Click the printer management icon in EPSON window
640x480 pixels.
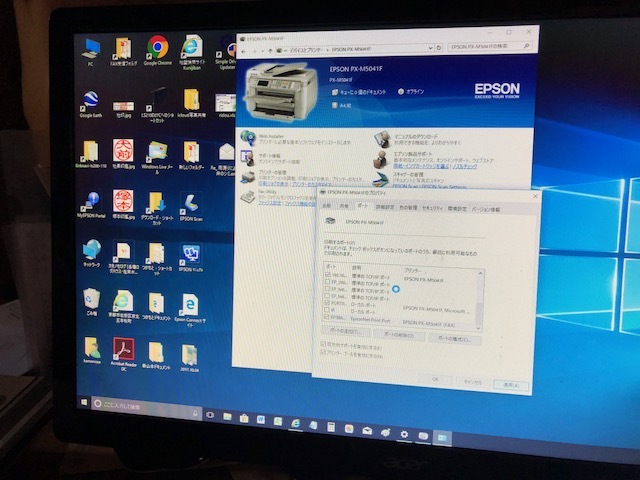click(247, 178)
